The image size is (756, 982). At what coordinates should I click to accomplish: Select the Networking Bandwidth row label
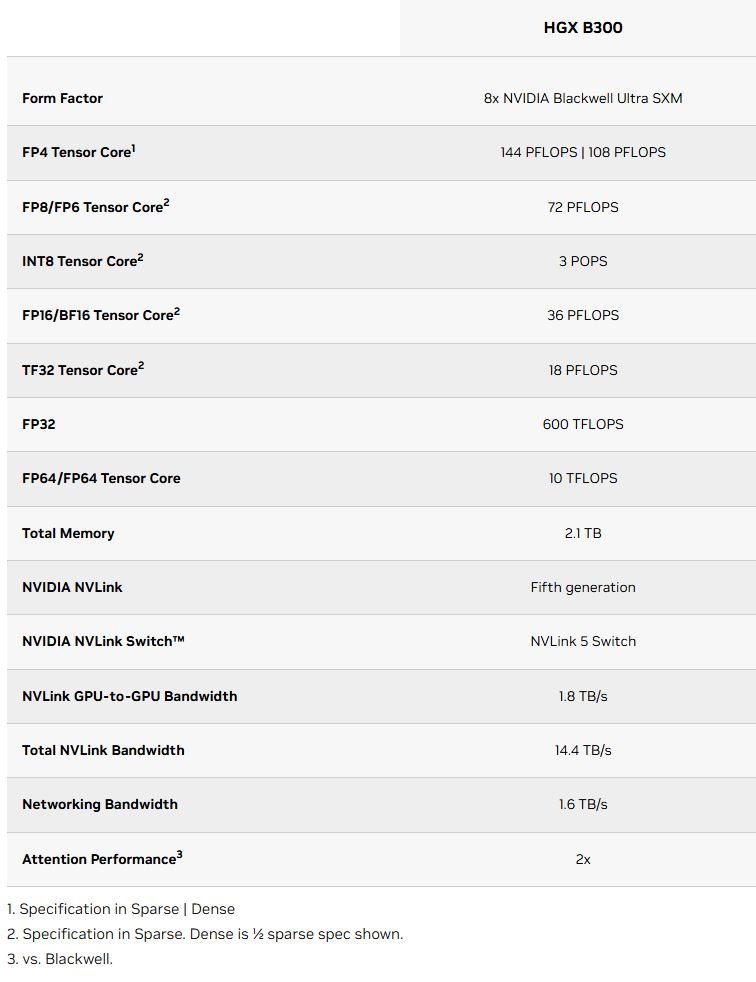tap(100, 804)
